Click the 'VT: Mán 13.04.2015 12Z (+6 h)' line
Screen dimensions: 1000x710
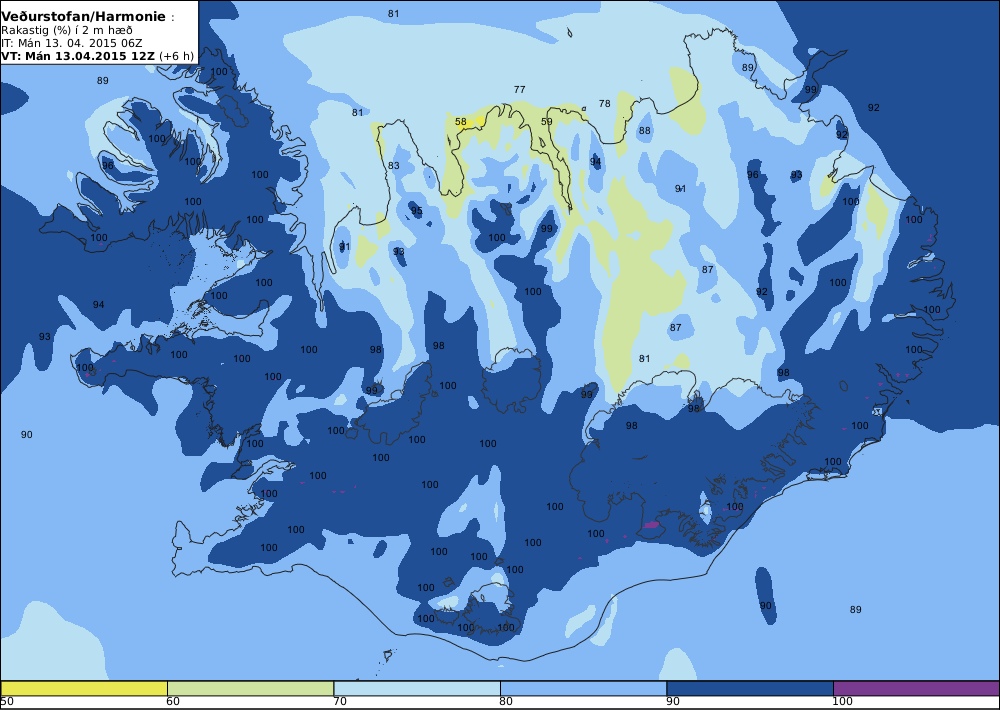pyautogui.click(x=97, y=56)
